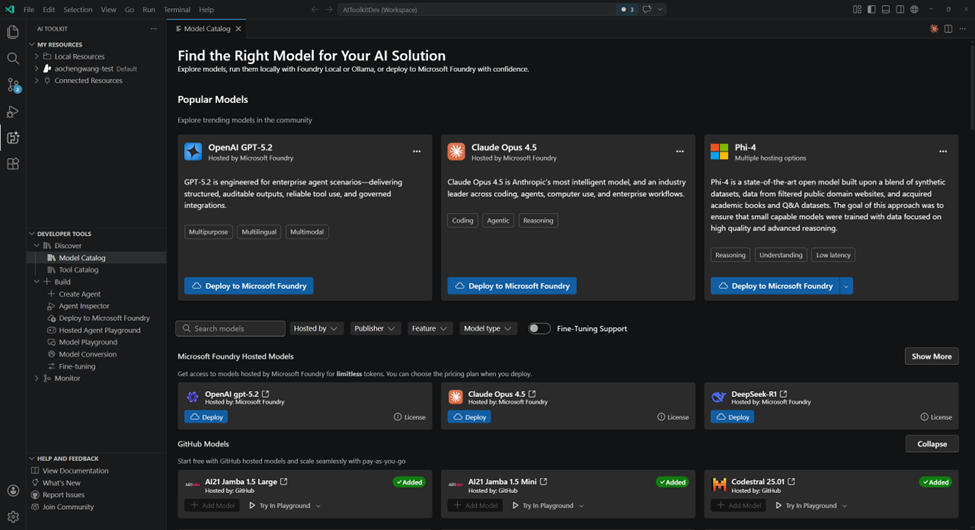This screenshot has height=530, width=975.
Task: Open the Accounts icon in activity bar
Action: coord(12,491)
